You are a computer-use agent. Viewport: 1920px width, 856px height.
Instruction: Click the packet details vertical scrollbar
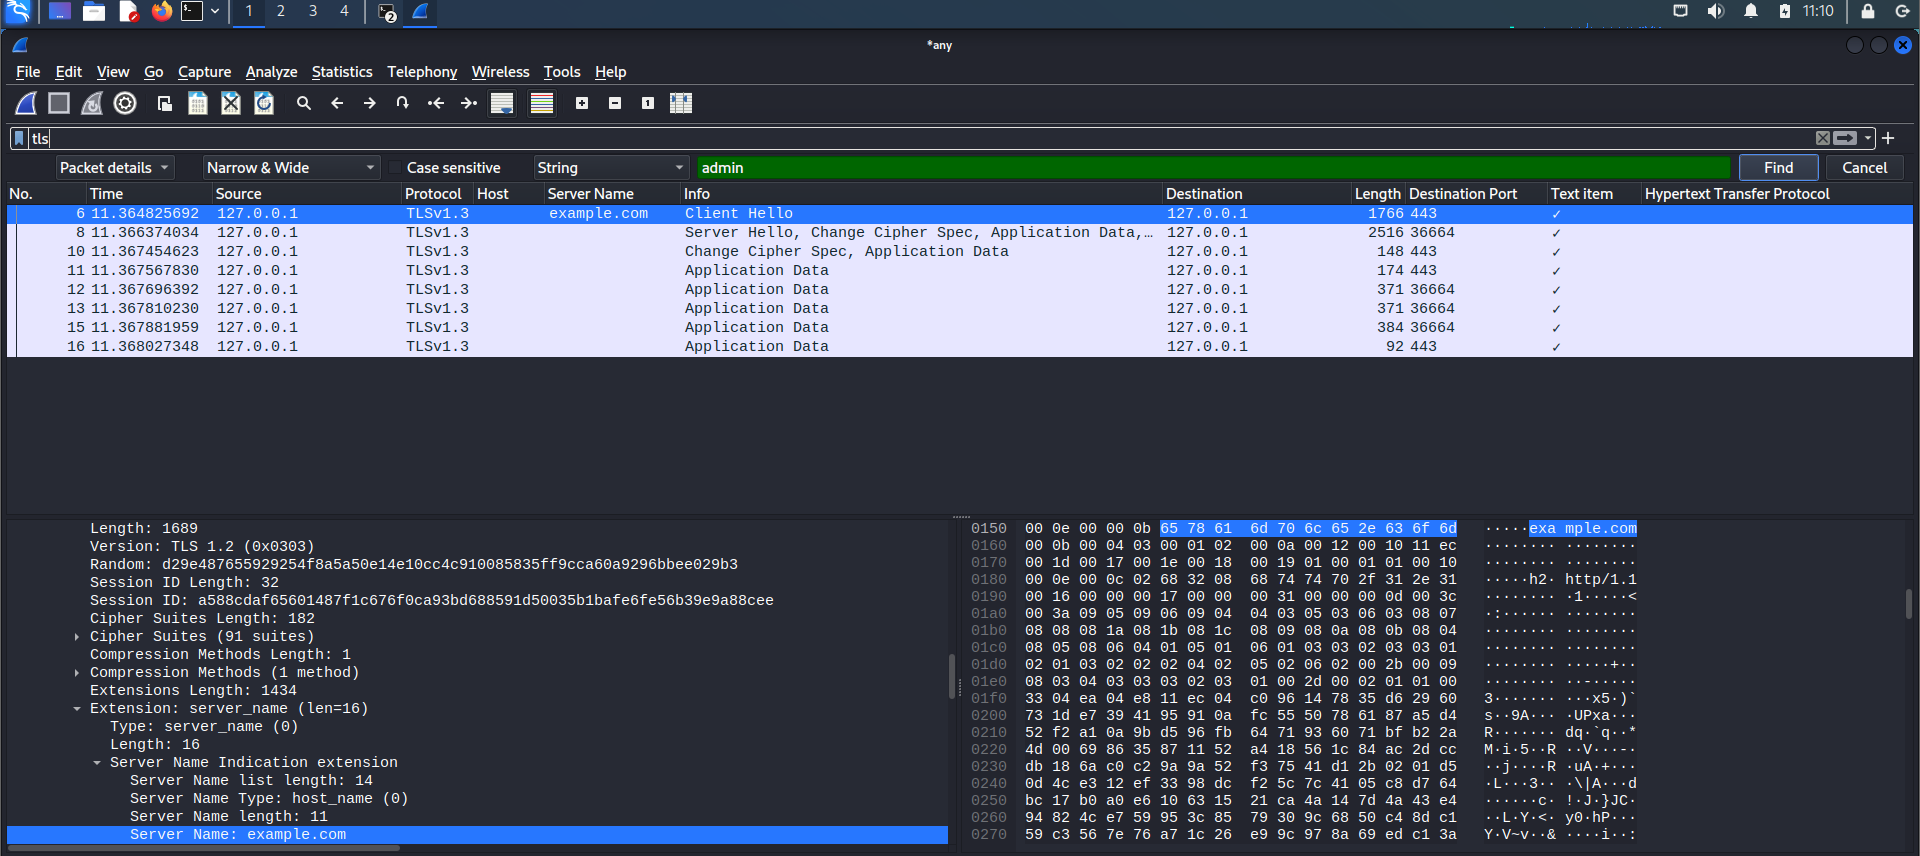coord(952,678)
